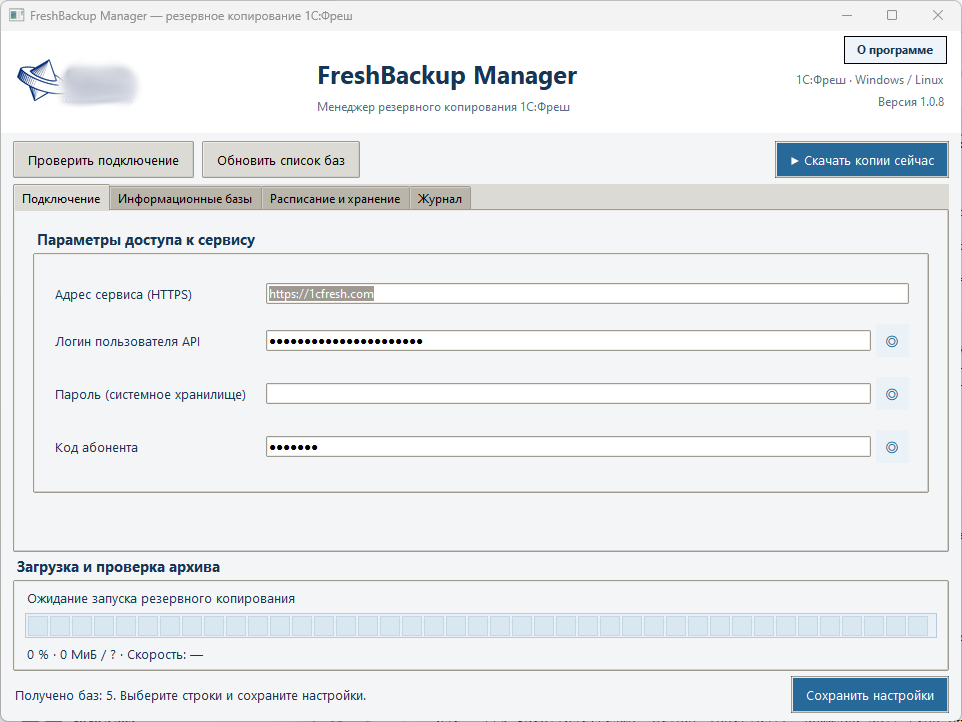The width and height of the screenshot is (962, 722).
Task: Open the Журнал tab
Action: pos(440,199)
